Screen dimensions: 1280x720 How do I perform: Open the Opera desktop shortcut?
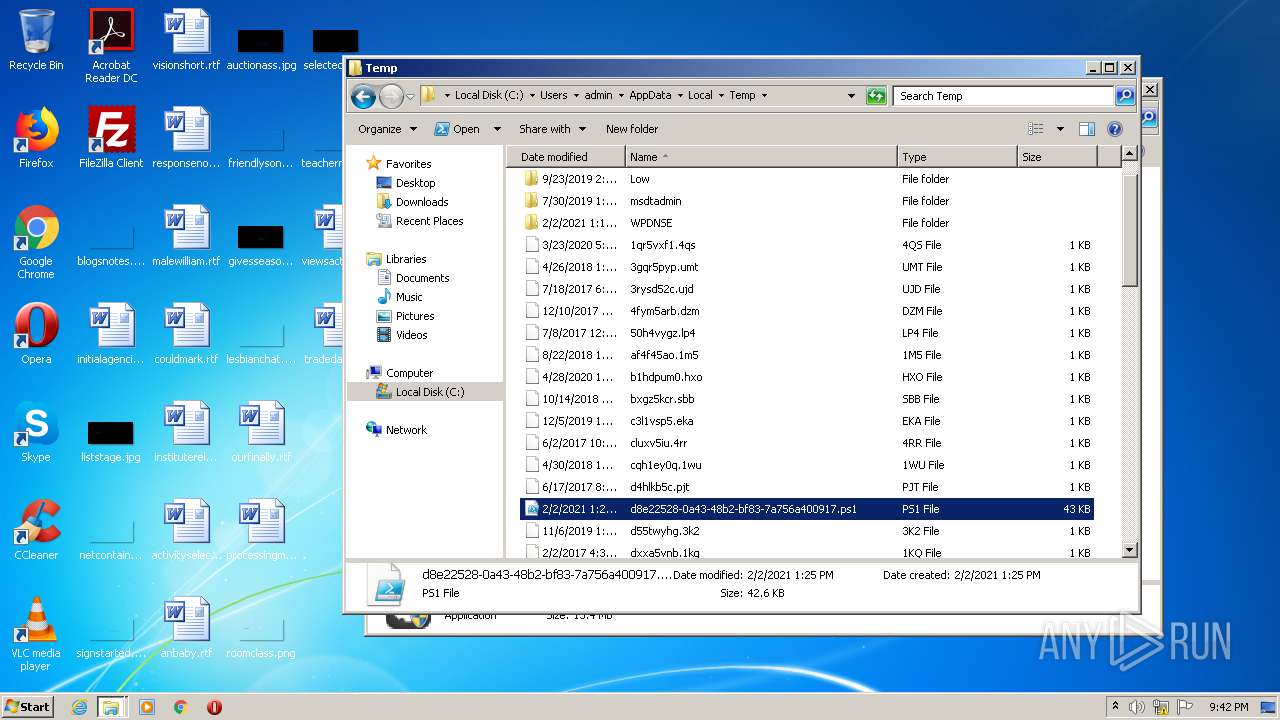(x=36, y=333)
